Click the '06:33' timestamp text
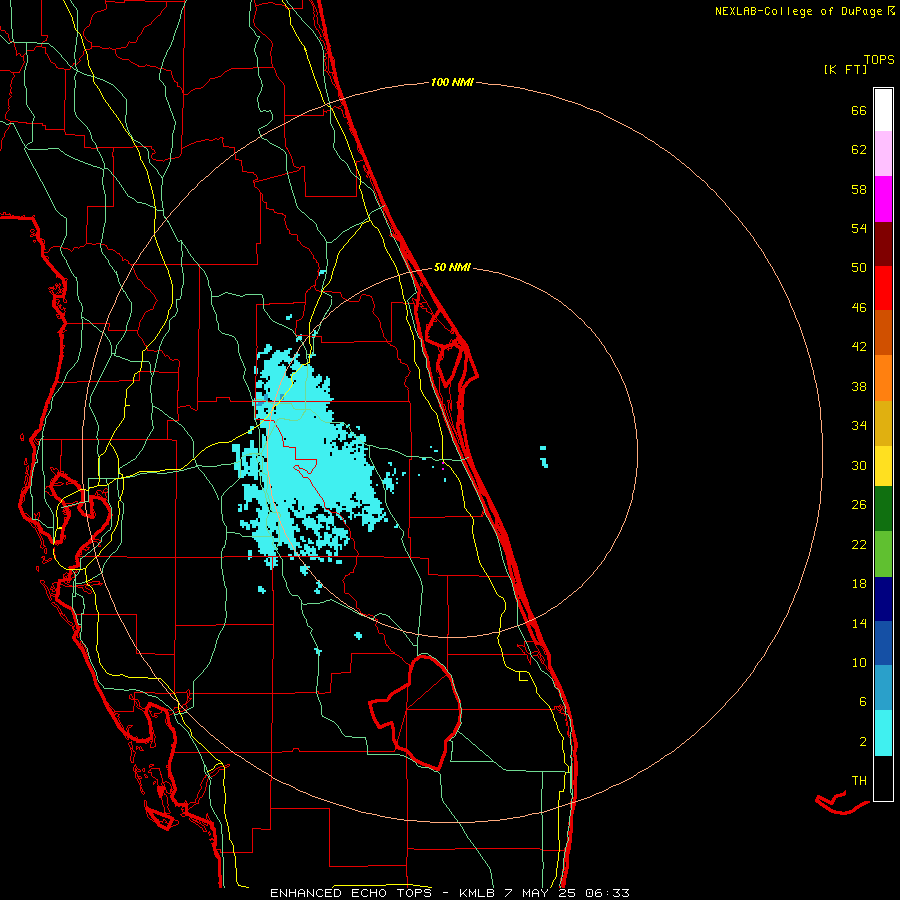 (607, 893)
